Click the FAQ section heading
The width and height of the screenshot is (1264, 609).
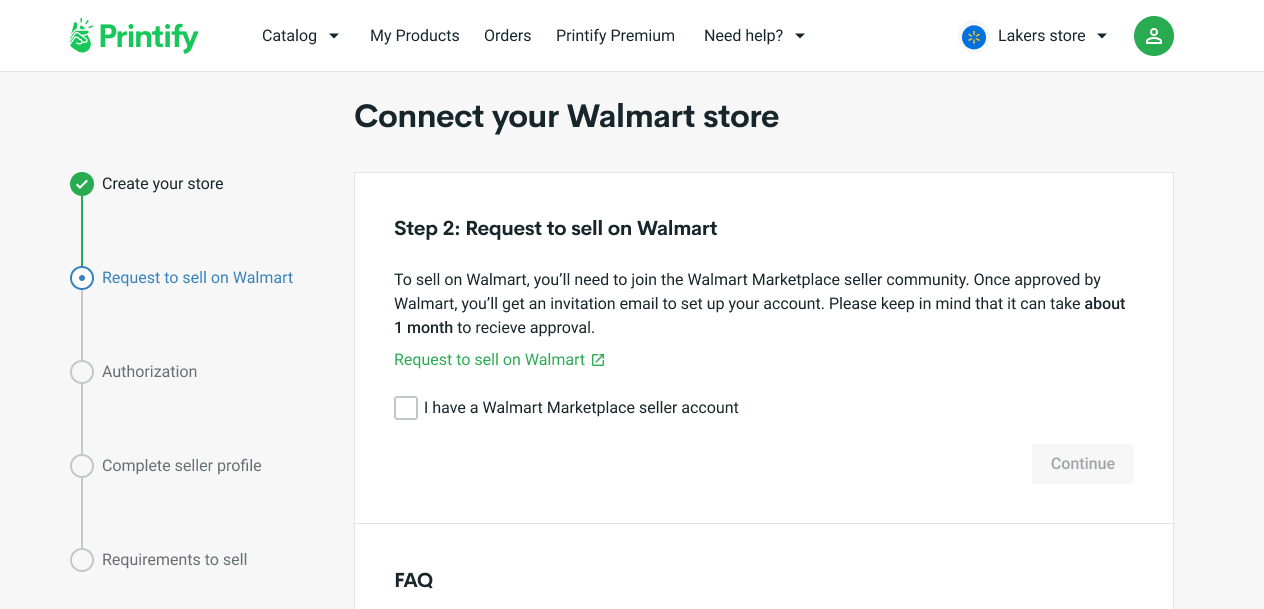[412, 580]
